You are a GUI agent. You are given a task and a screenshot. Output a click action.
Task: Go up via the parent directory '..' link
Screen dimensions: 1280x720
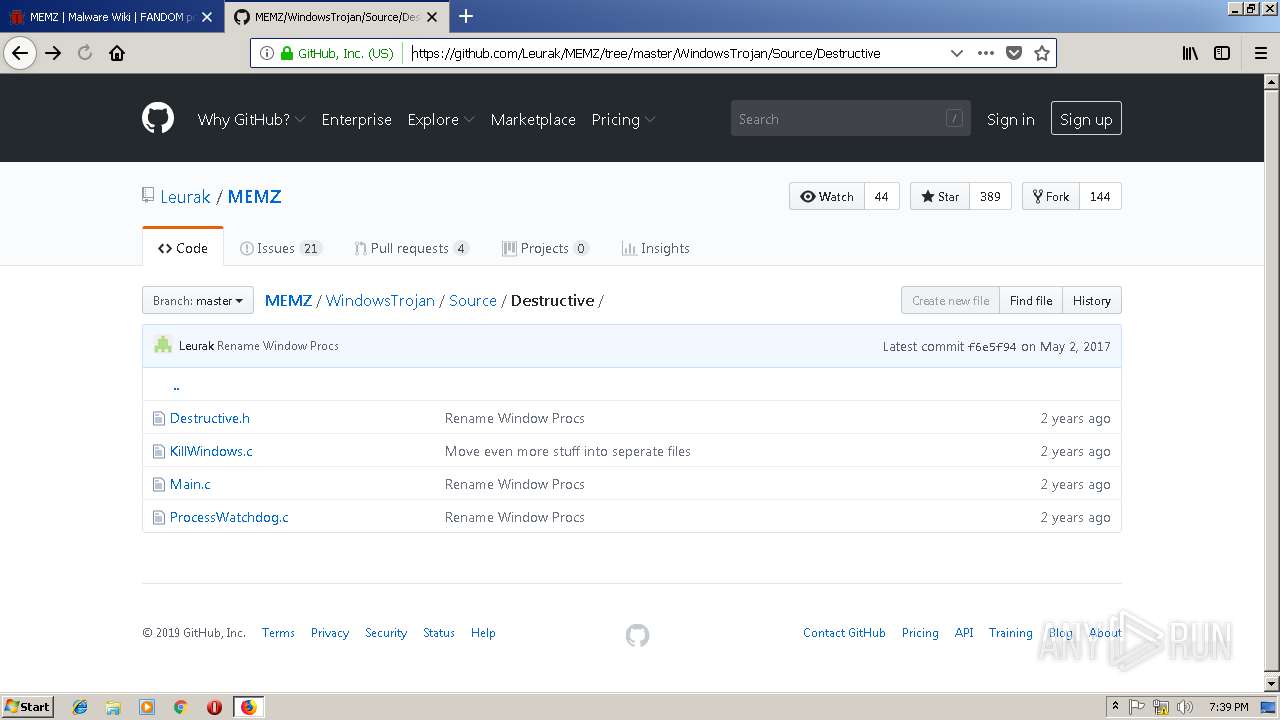pyautogui.click(x=176, y=386)
